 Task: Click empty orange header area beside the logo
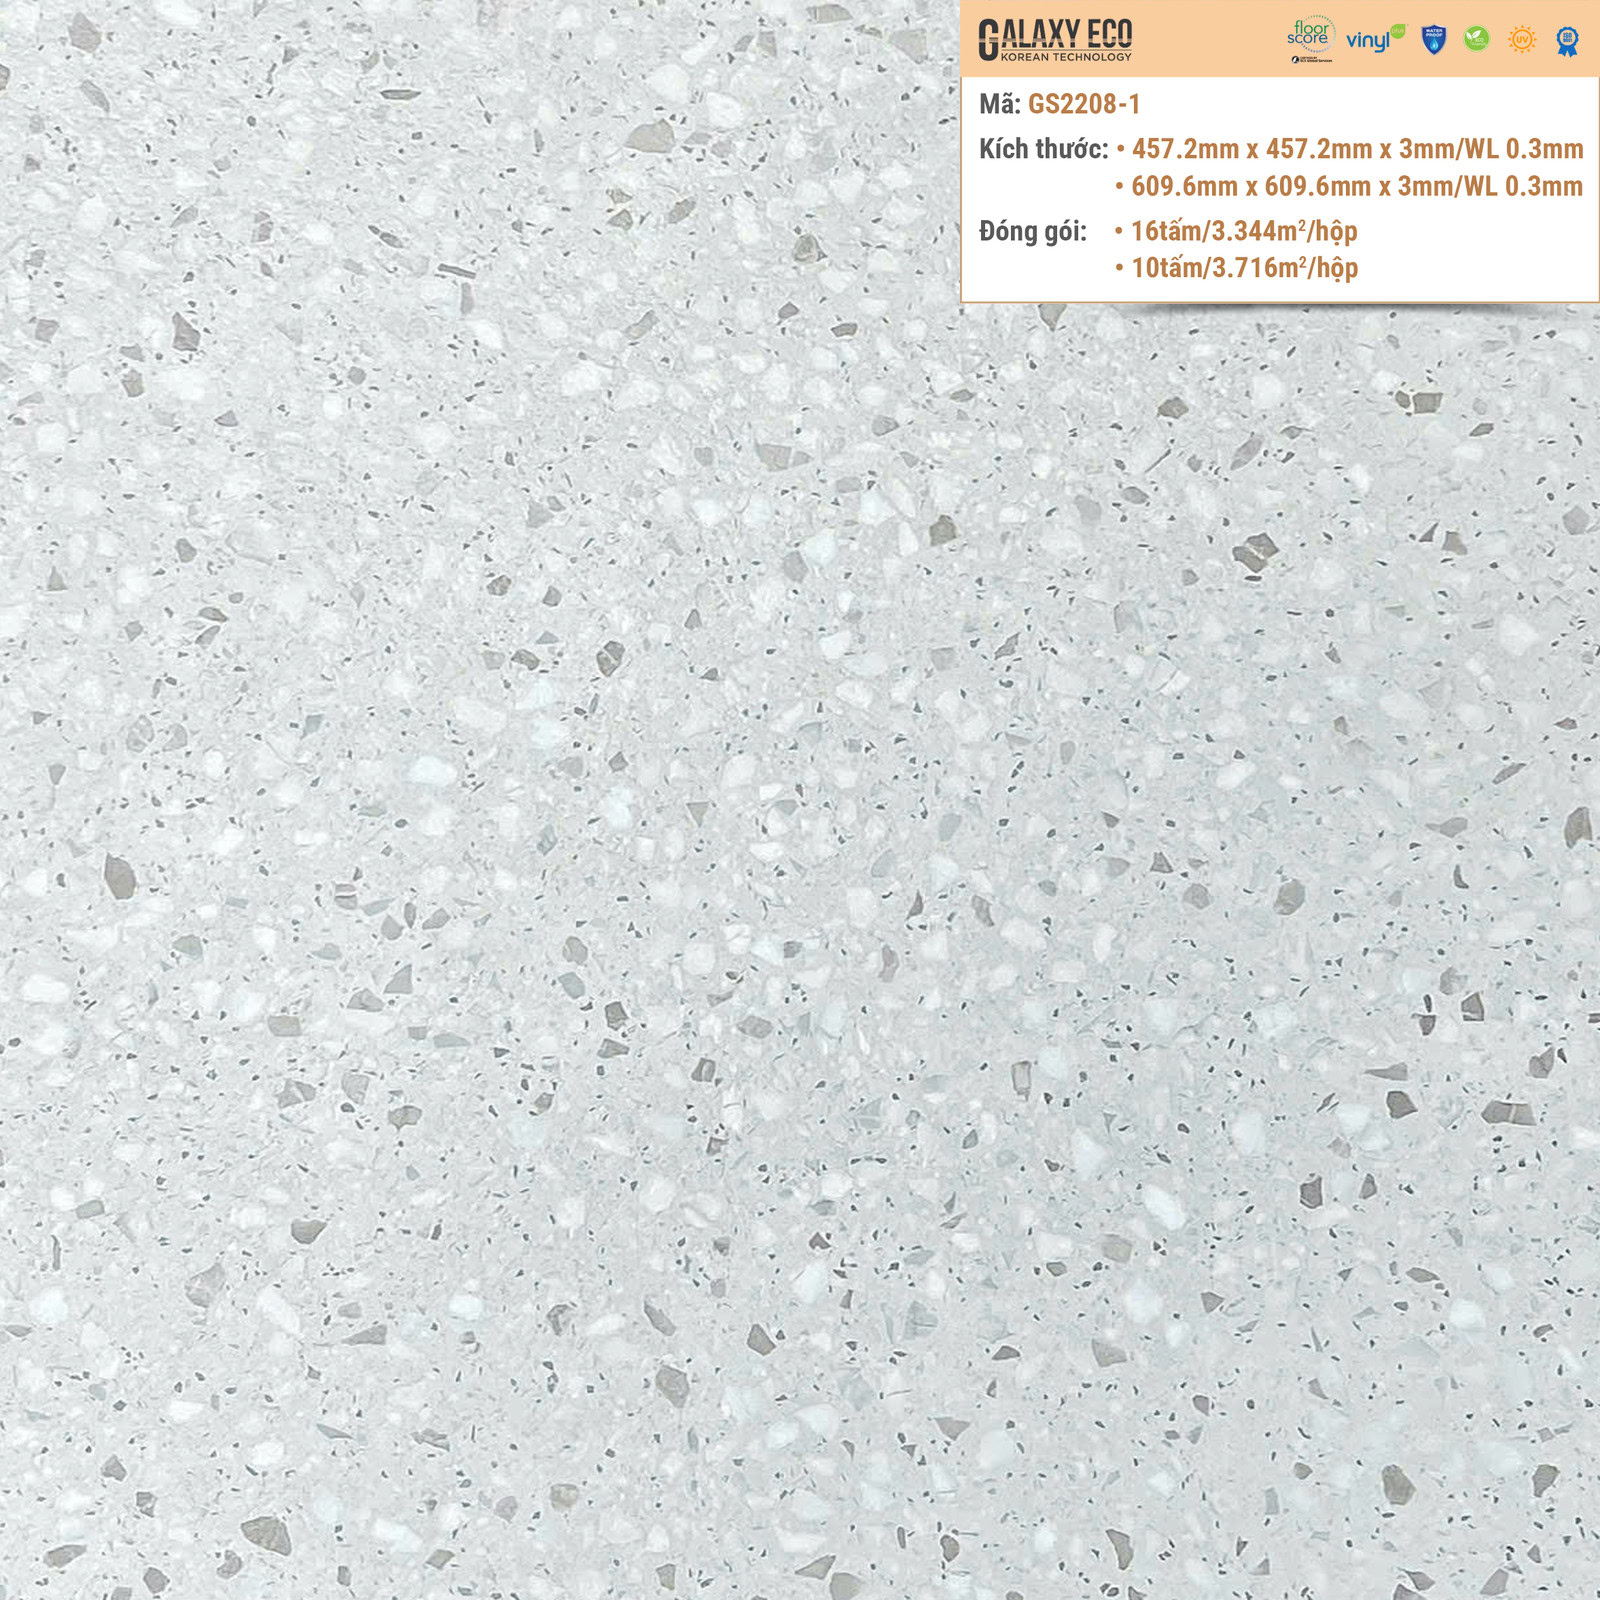tap(1210, 38)
